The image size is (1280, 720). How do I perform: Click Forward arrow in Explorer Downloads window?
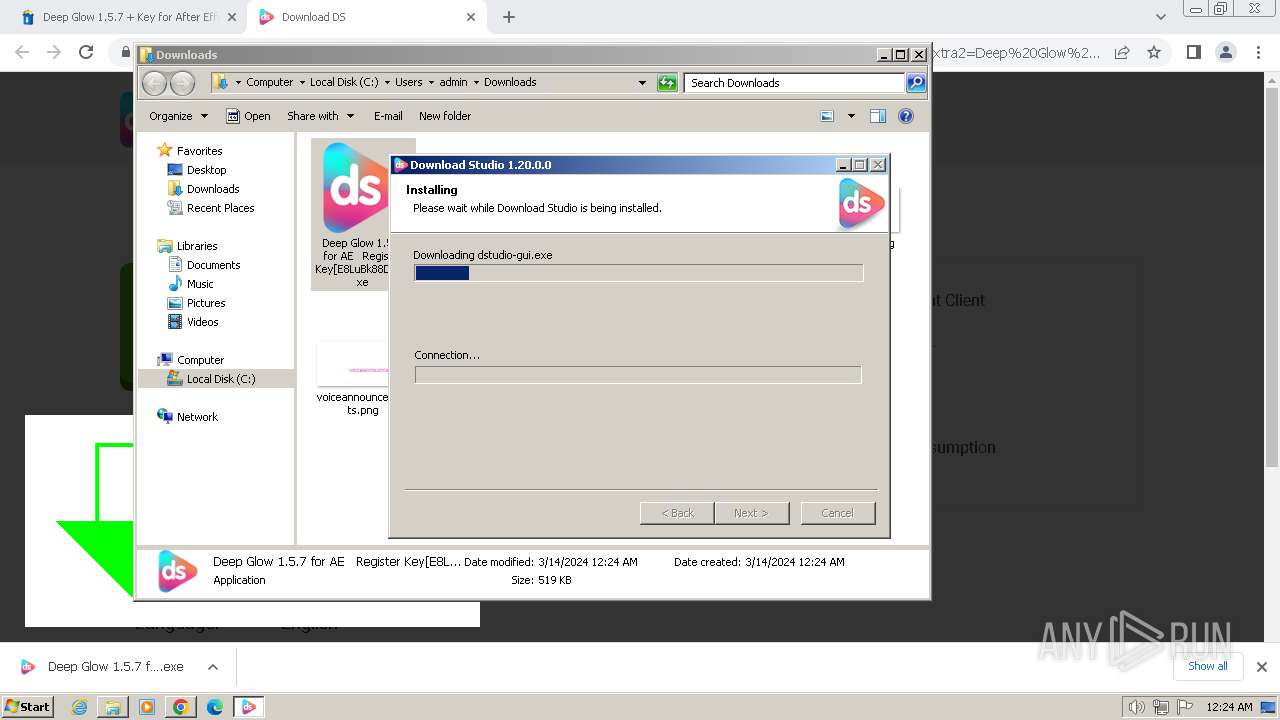click(182, 83)
